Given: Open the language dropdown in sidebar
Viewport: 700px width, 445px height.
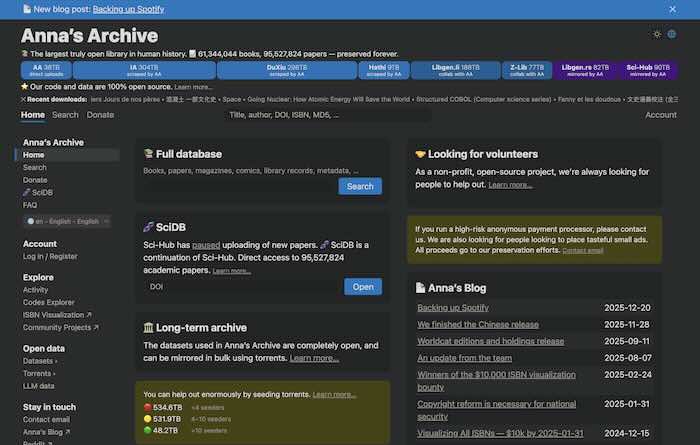Looking at the screenshot, I should (66, 221).
